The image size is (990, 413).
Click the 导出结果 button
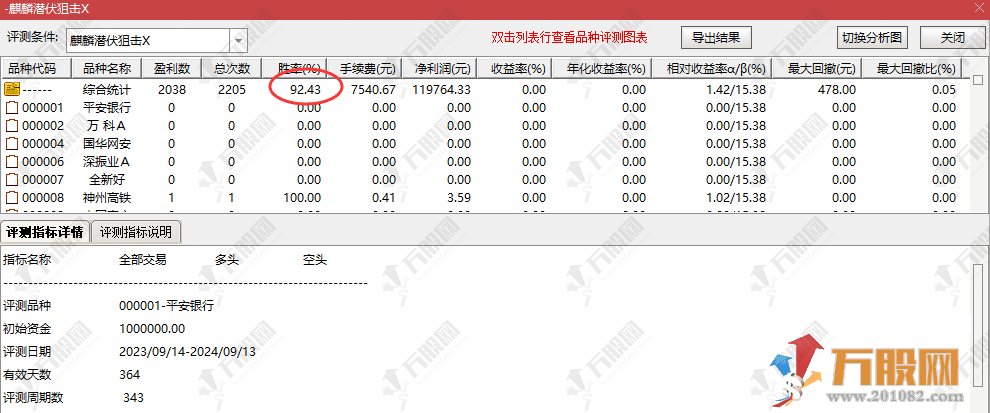click(716, 39)
